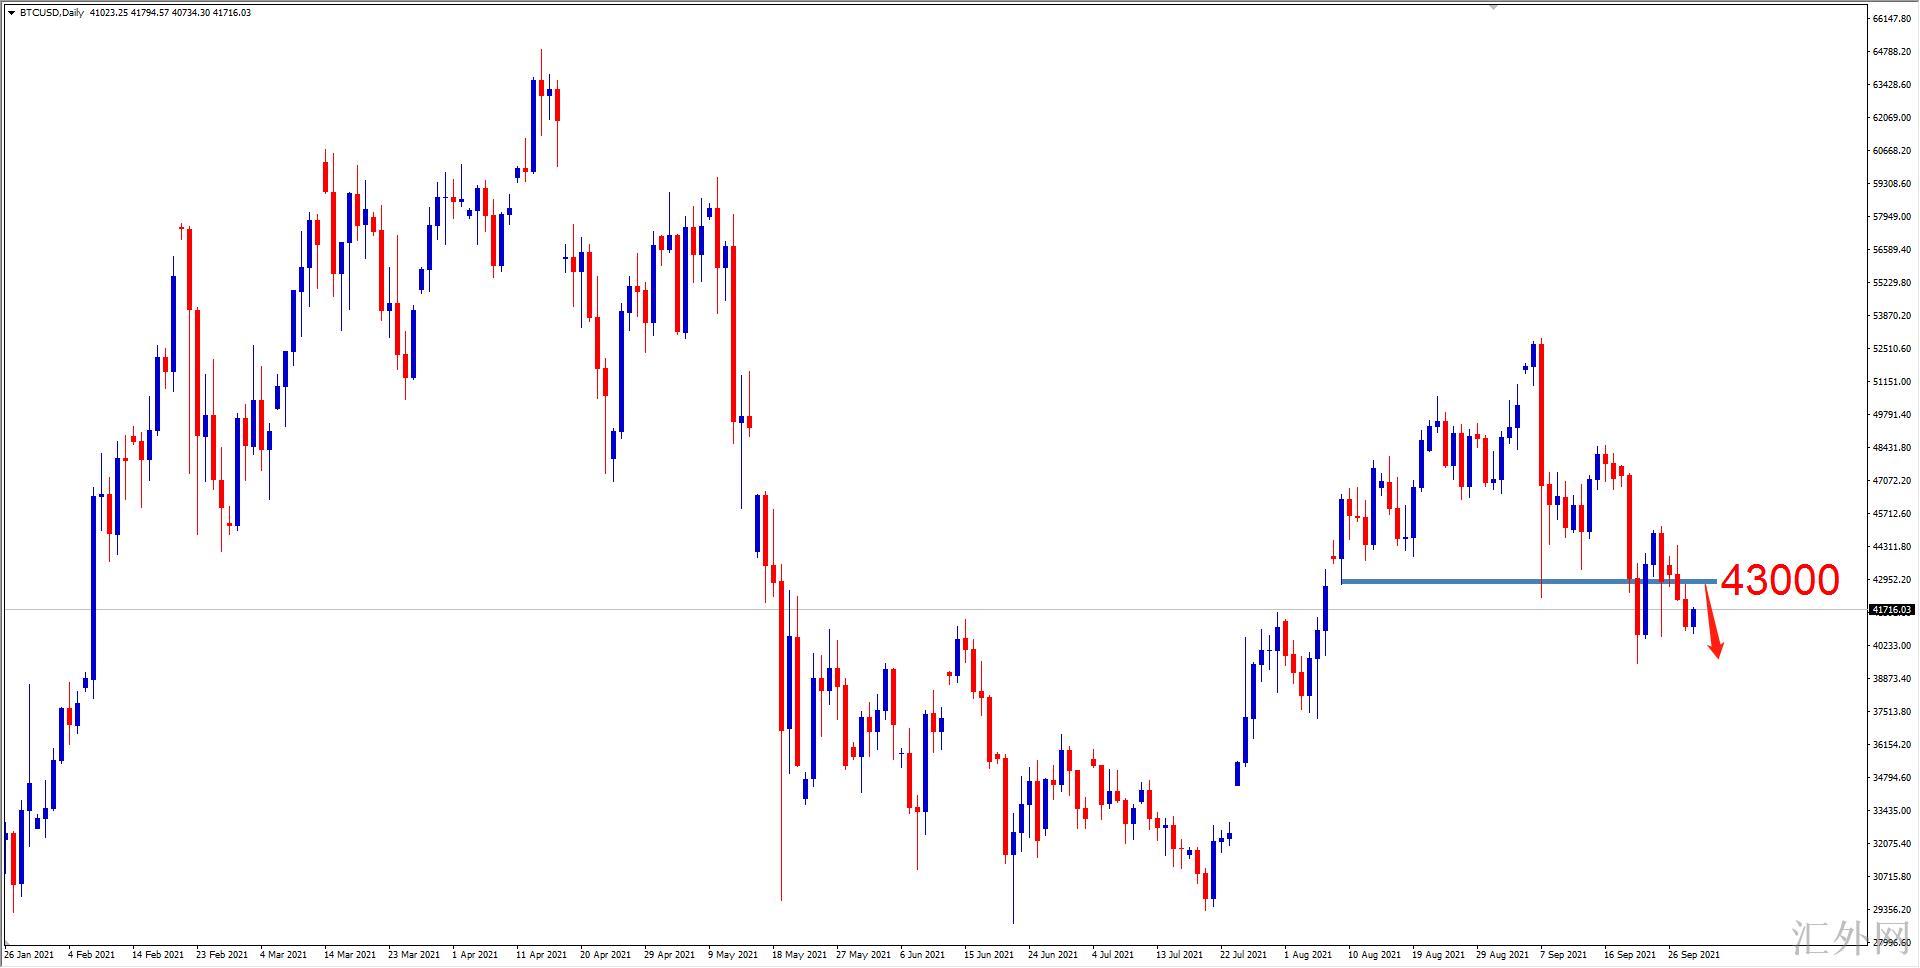Image resolution: width=1920 pixels, height=968 pixels.
Task: Click the 51151.00 price axis label
Action: pos(1892,382)
